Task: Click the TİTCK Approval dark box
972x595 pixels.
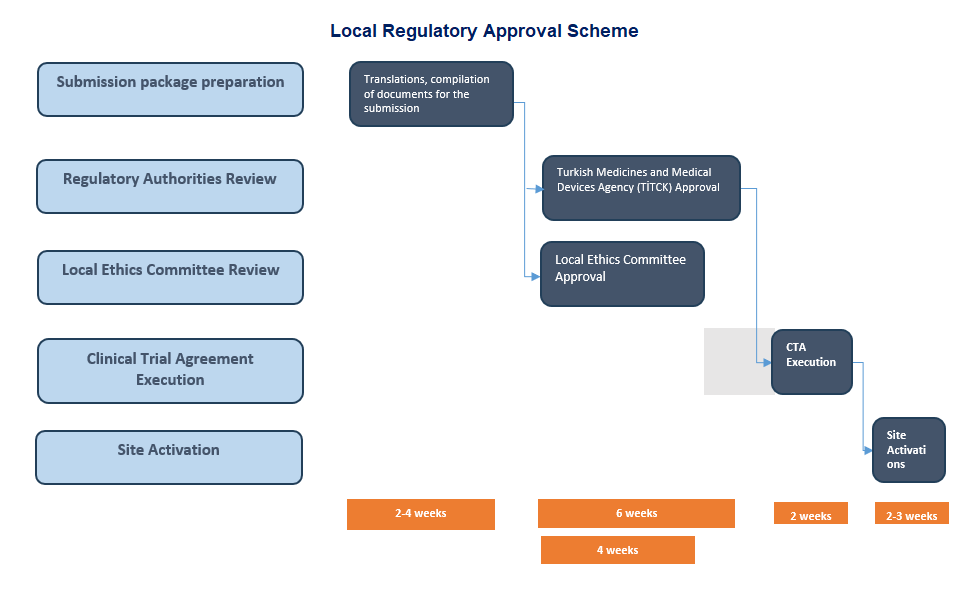Action: click(641, 188)
